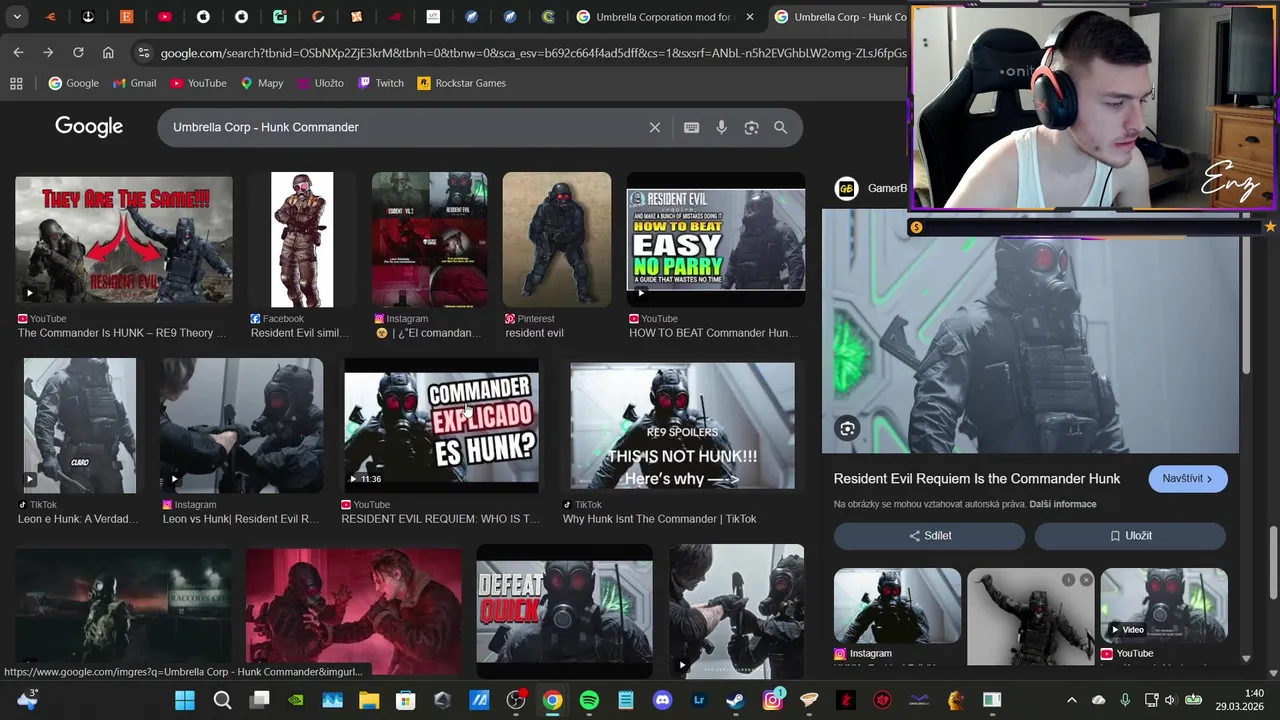Image resolution: width=1280 pixels, height=720 pixels.
Task: Open the Leon vs Hunk Instagram thumbnail
Action: pos(242,426)
